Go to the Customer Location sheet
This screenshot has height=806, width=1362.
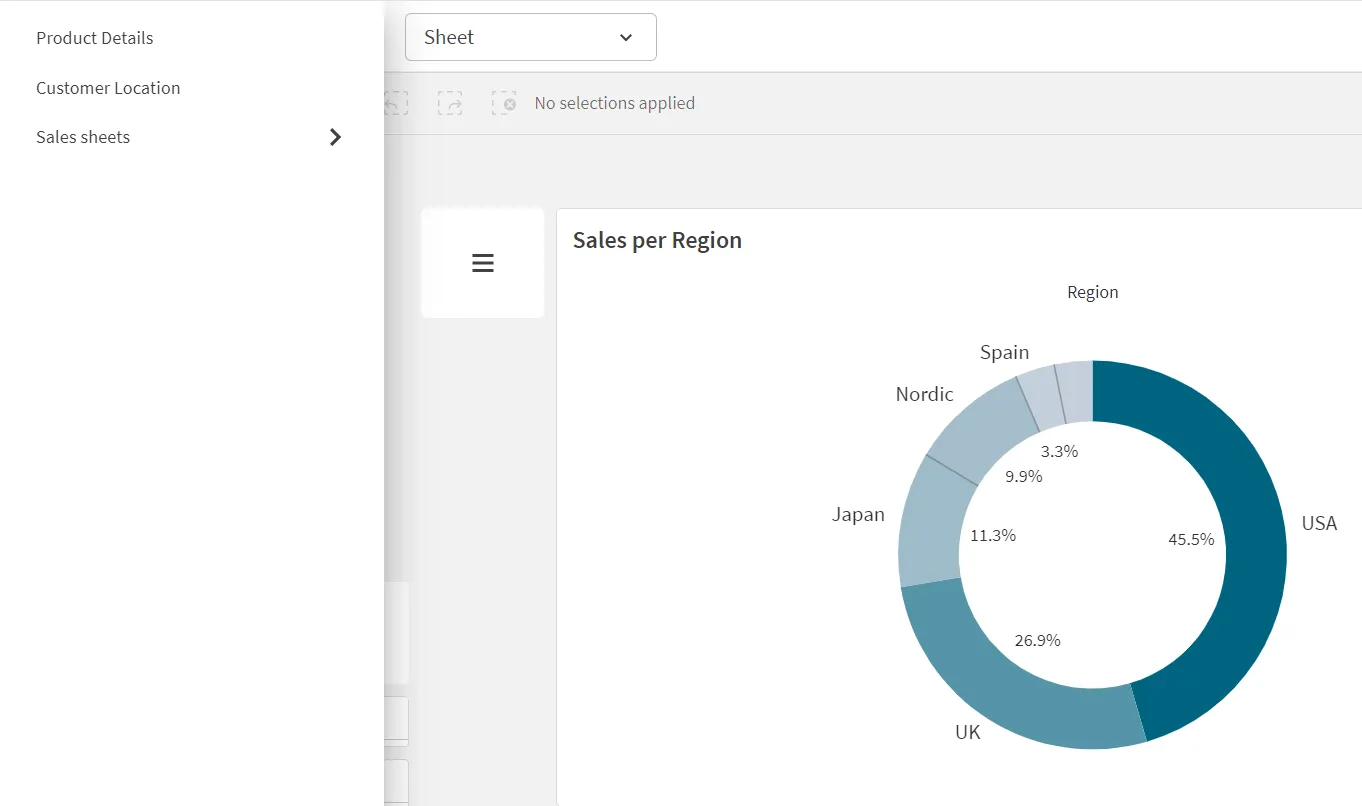point(108,88)
